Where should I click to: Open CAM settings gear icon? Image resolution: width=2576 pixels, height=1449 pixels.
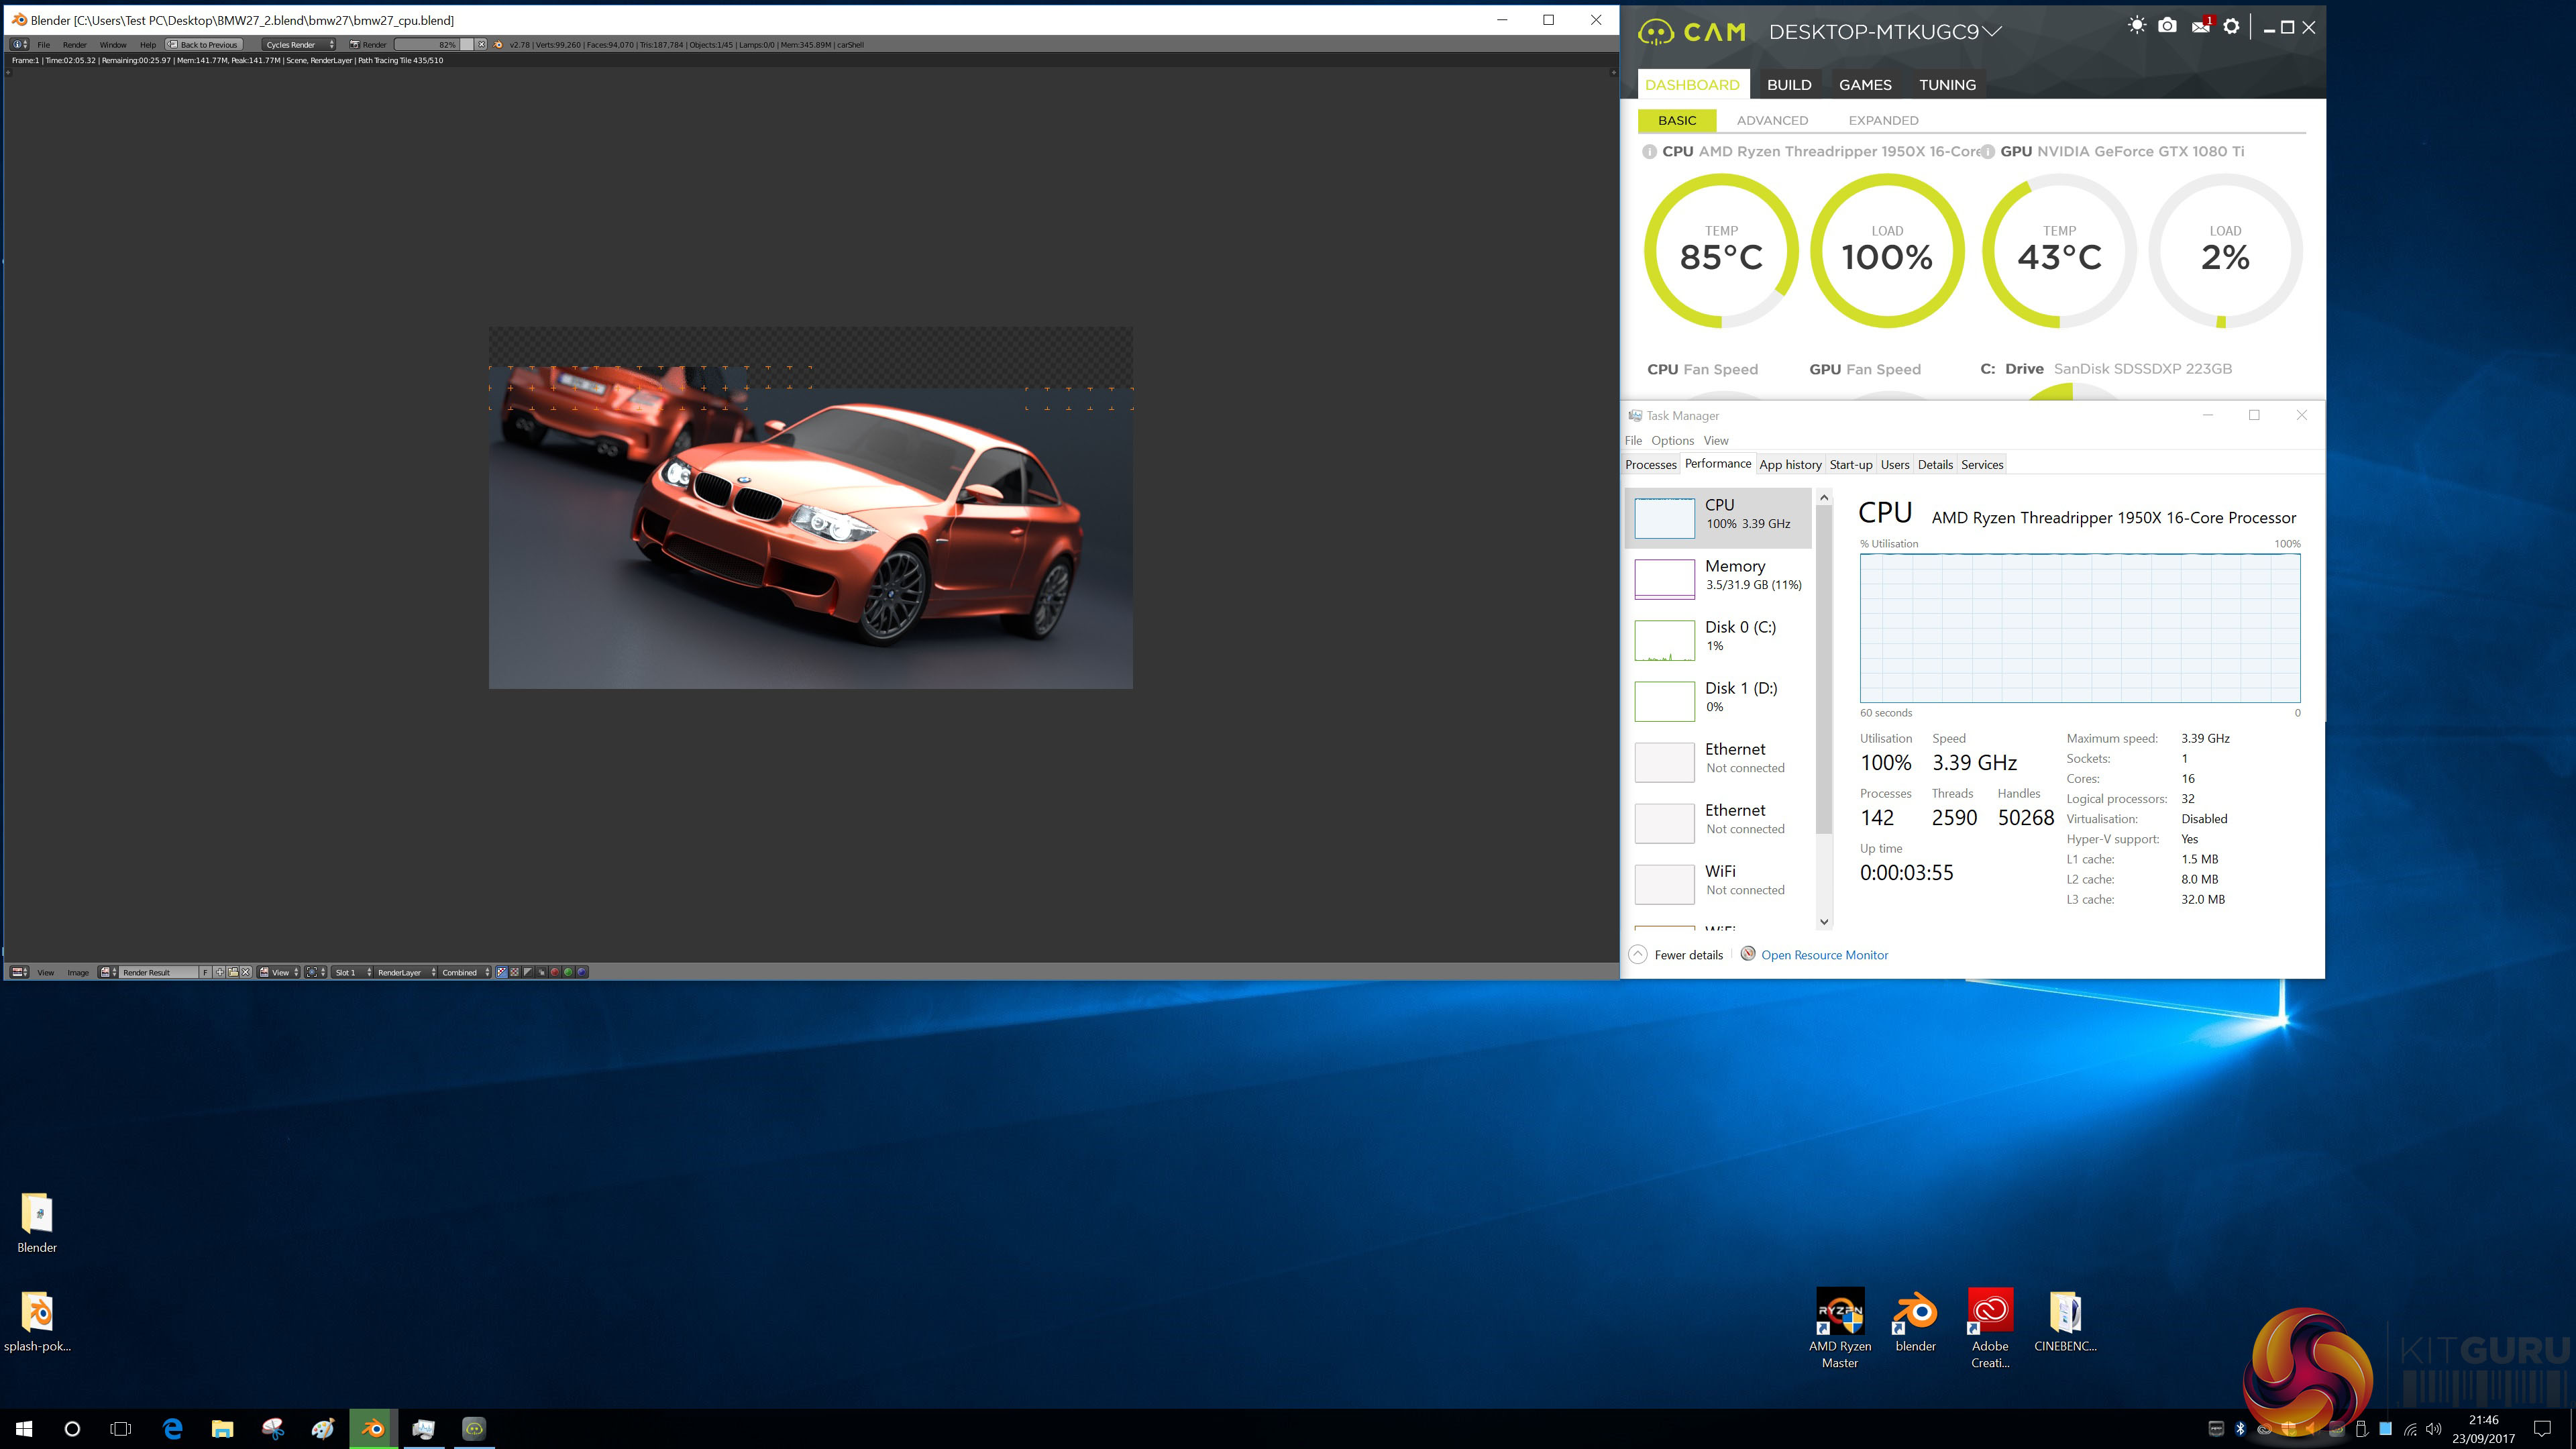click(2231, 26)
